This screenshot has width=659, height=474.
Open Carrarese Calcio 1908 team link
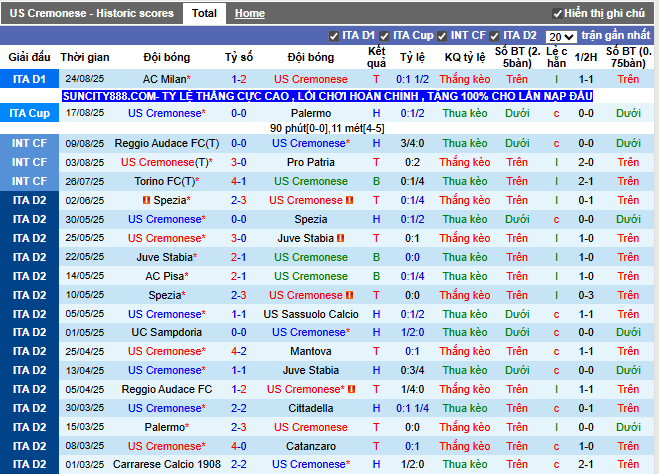(166, 464)
